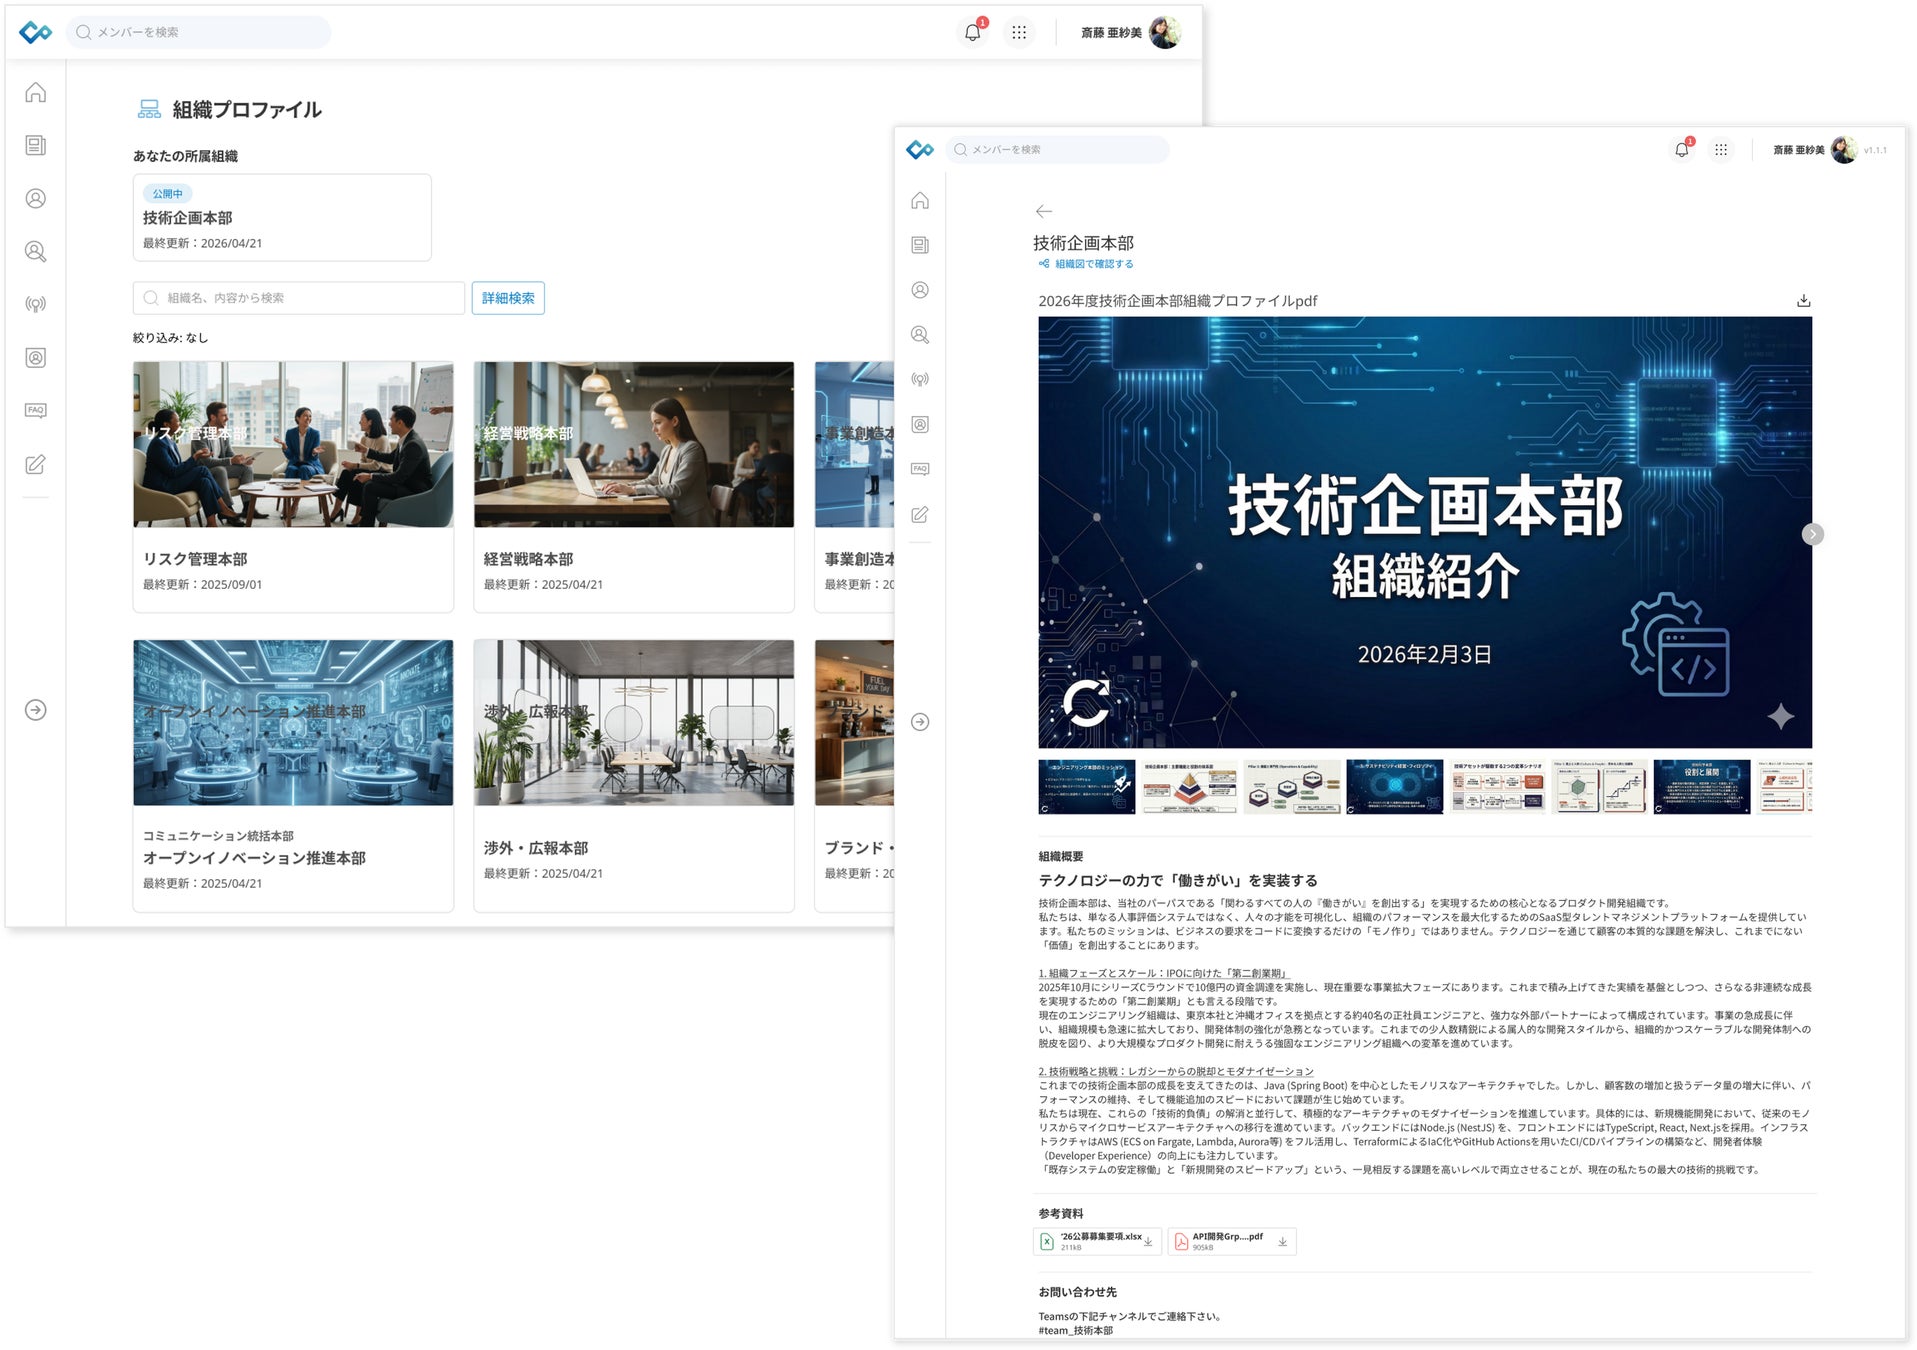Click the コミュニケーション統括本部 label
The width and height of the screenshot is (1917, 1350).
(x=218, y=836)
